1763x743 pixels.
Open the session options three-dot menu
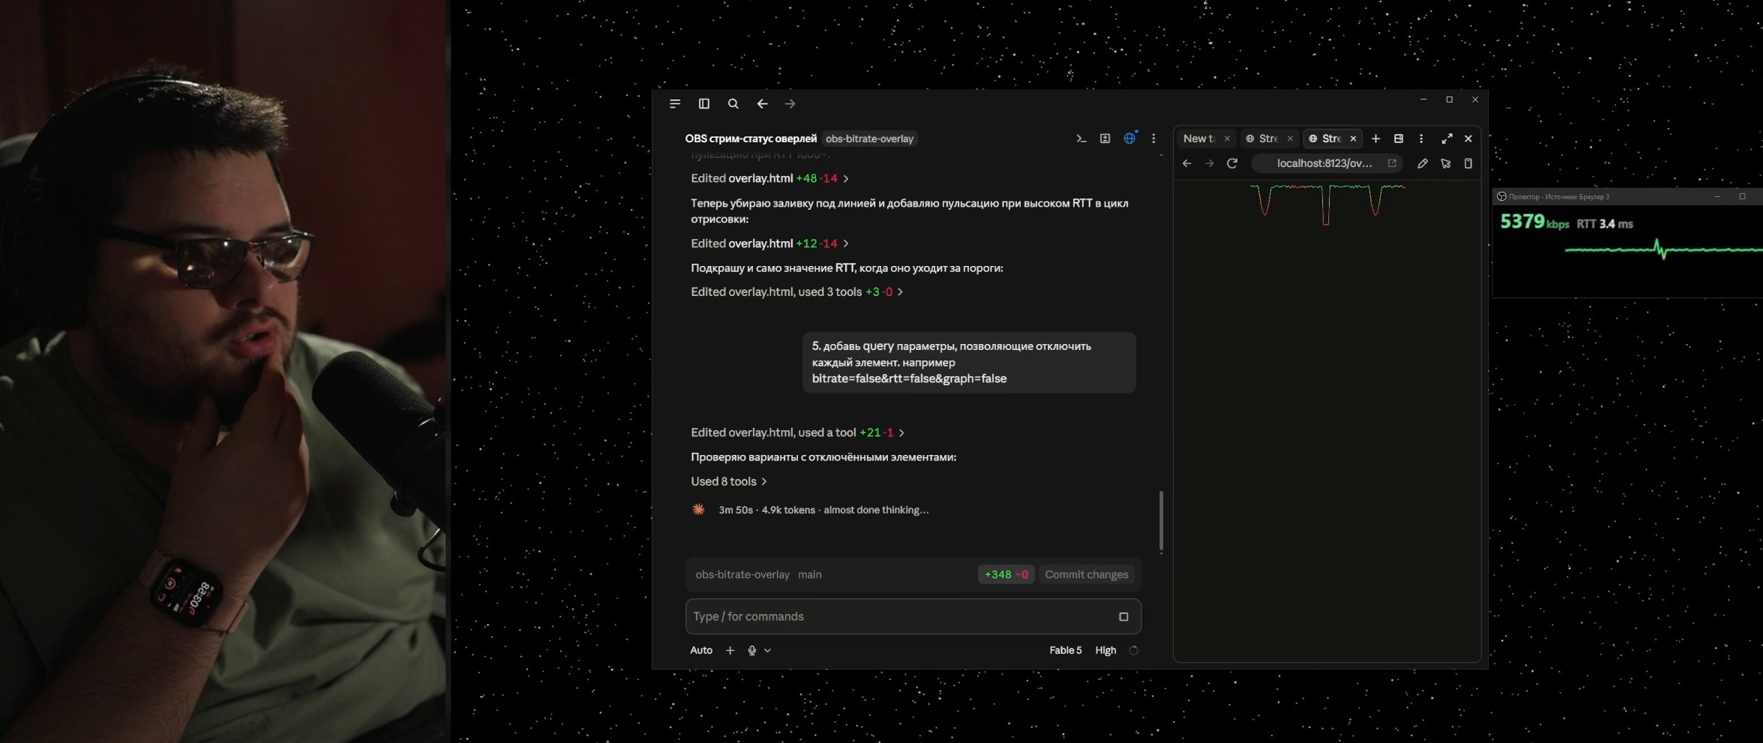coord(1153,139)
